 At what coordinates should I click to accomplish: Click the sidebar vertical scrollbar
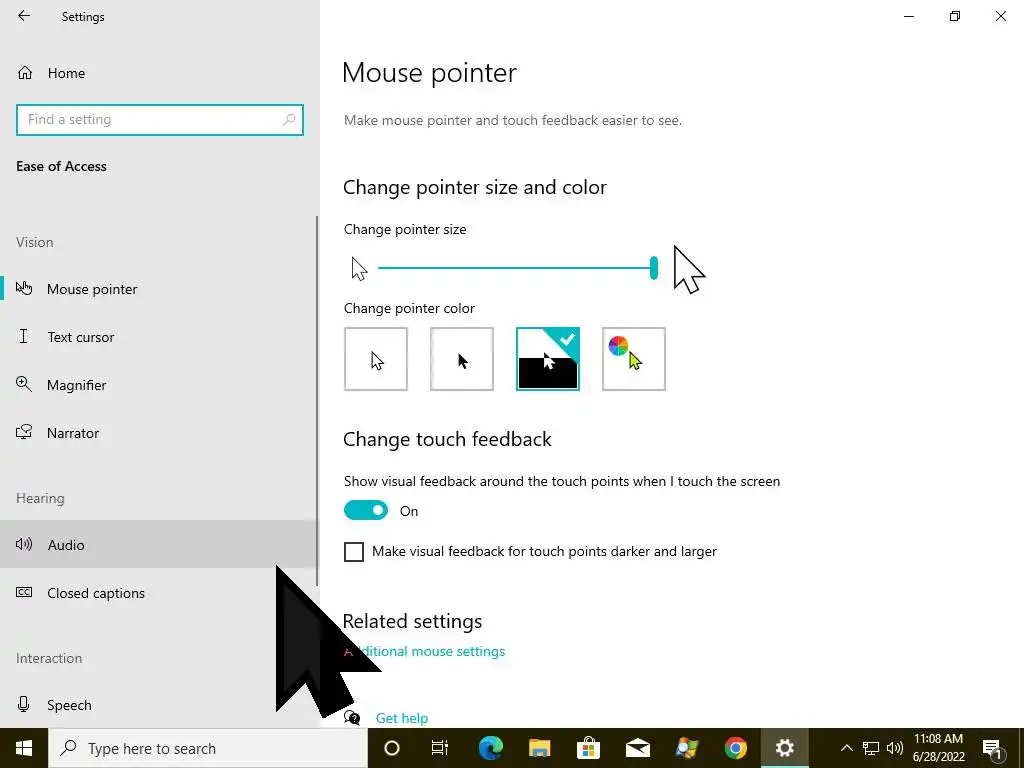[317, 401]
